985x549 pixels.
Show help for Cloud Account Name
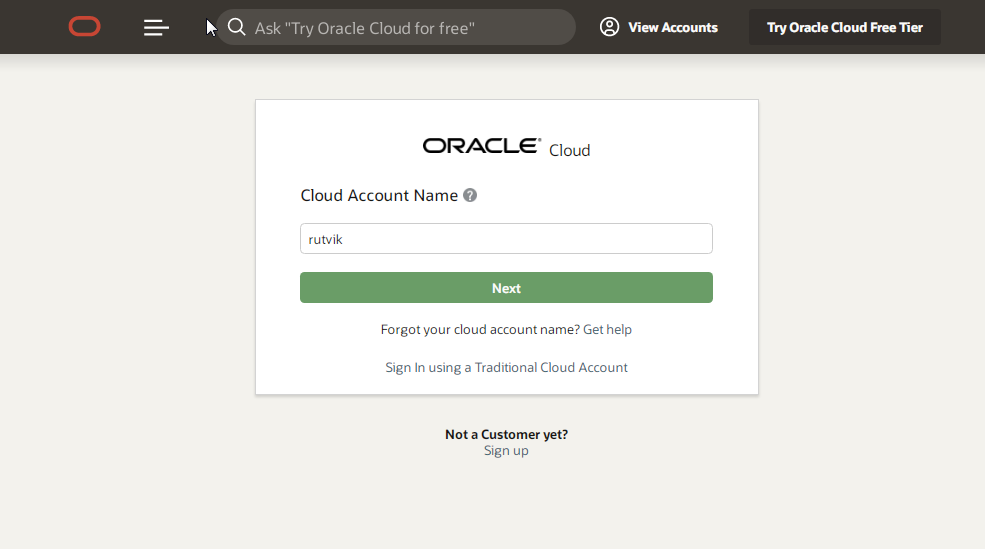pos(470,195)
